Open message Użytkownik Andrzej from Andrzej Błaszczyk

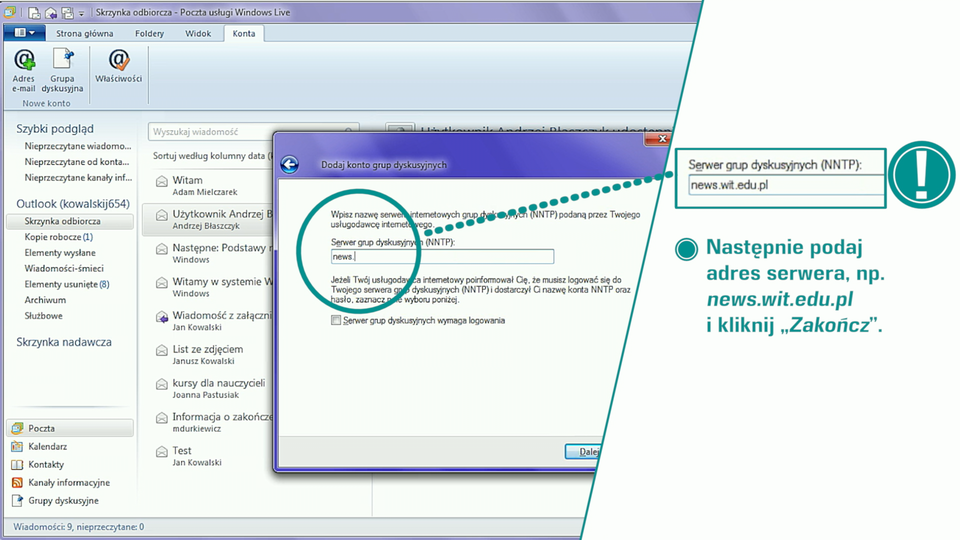[208, 219]
